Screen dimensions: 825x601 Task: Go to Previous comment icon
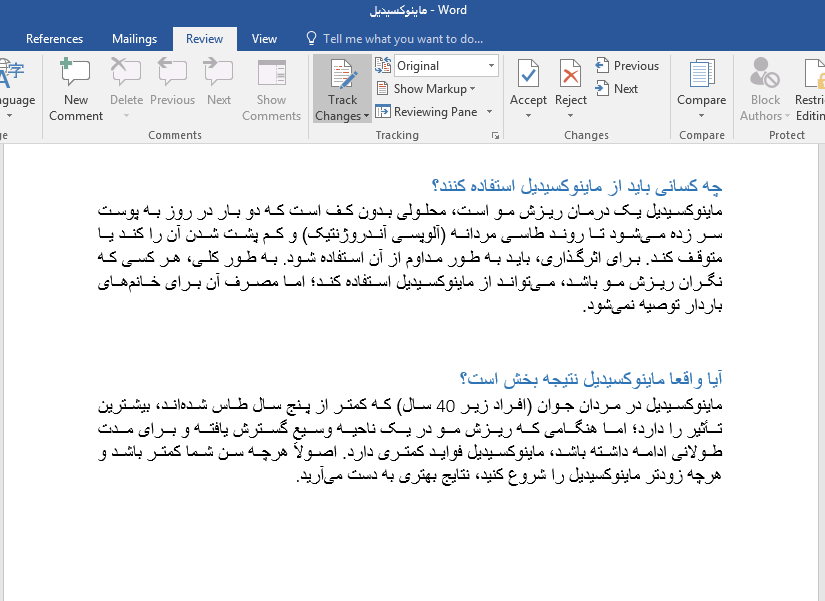click(x=172, y=72)
